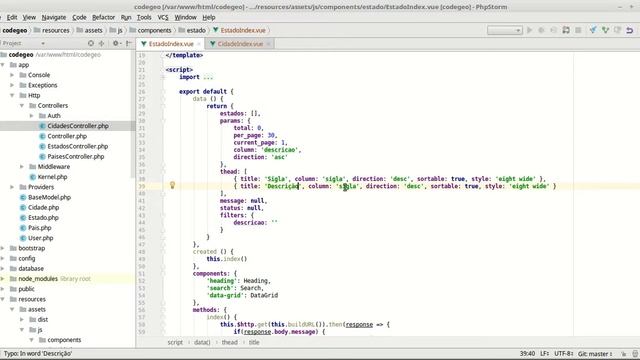Click the PHP debug listener icon
The image size is (640, 360).
point(566,30)
